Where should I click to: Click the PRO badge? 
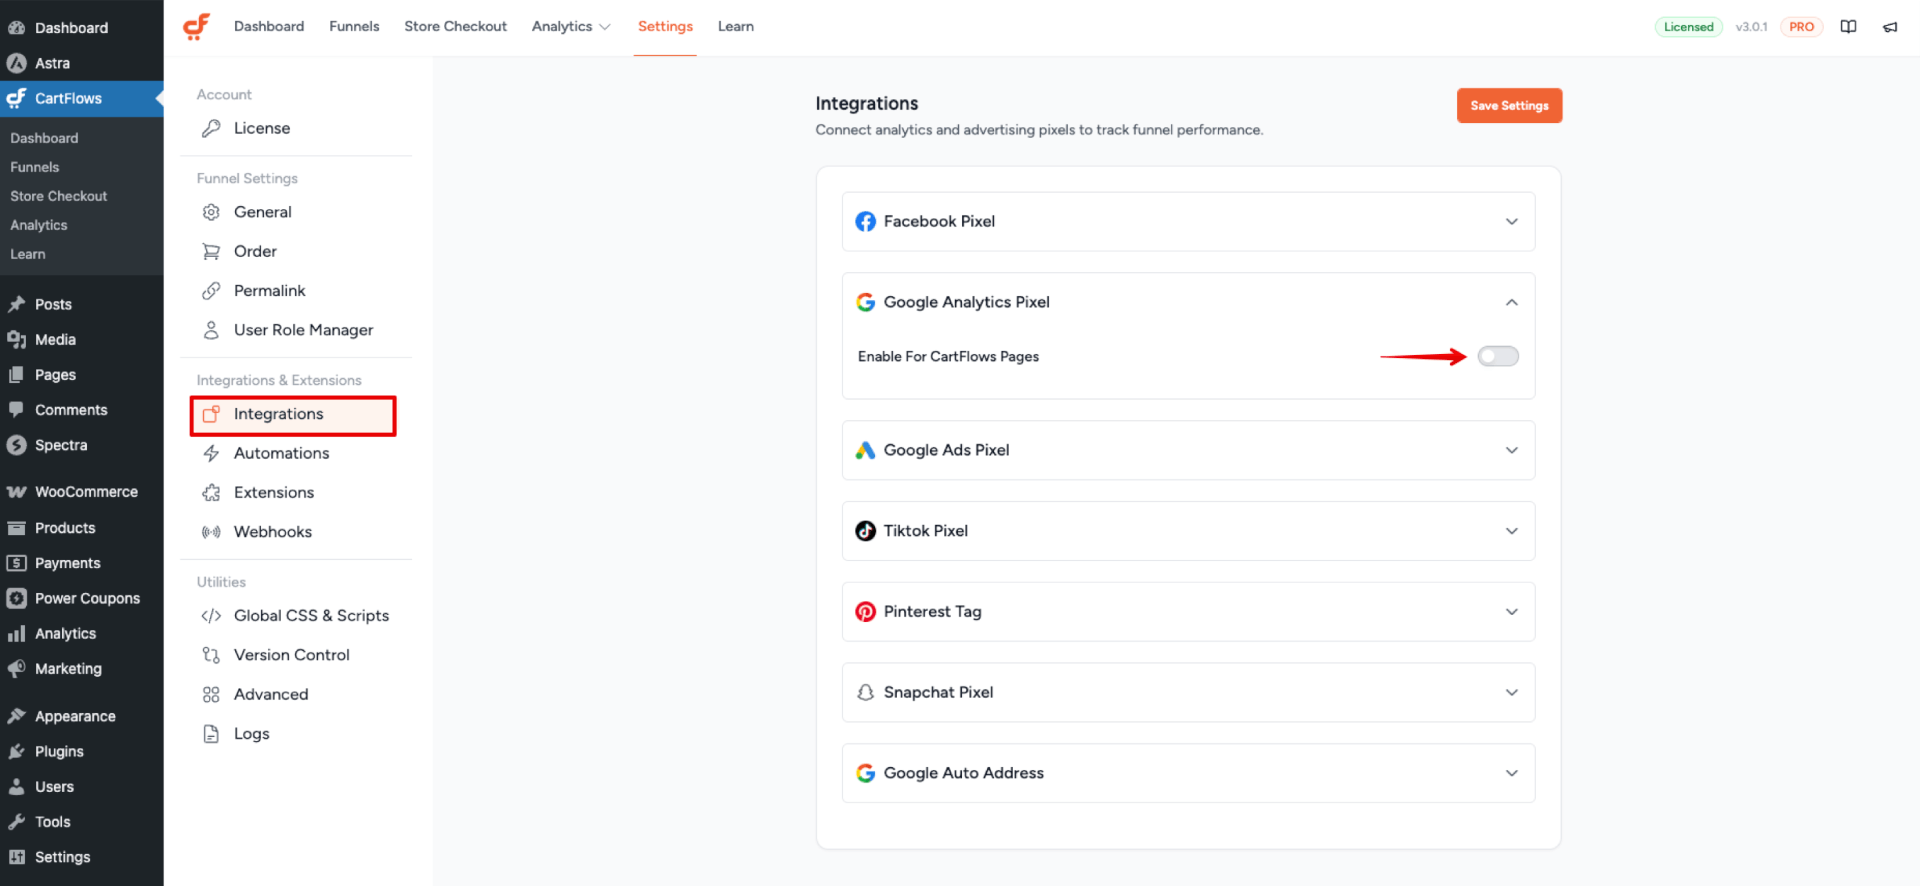tap(1801, 27)
